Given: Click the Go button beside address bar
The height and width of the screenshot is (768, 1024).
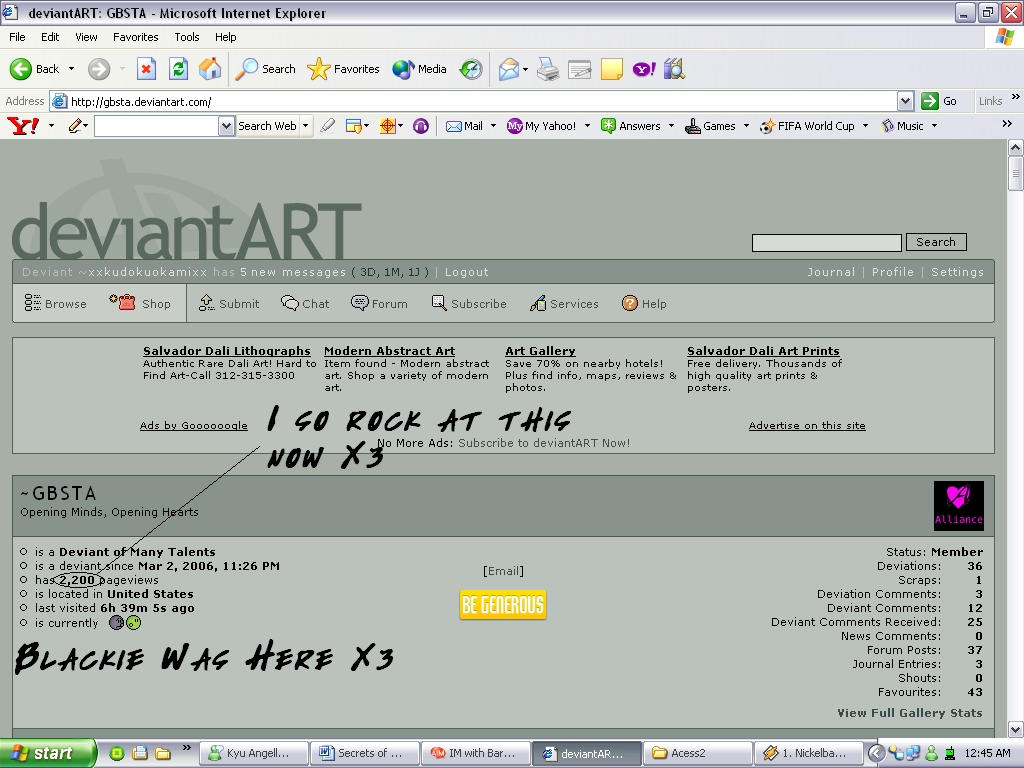Looking at the screenshot, I should click(940, 101).
